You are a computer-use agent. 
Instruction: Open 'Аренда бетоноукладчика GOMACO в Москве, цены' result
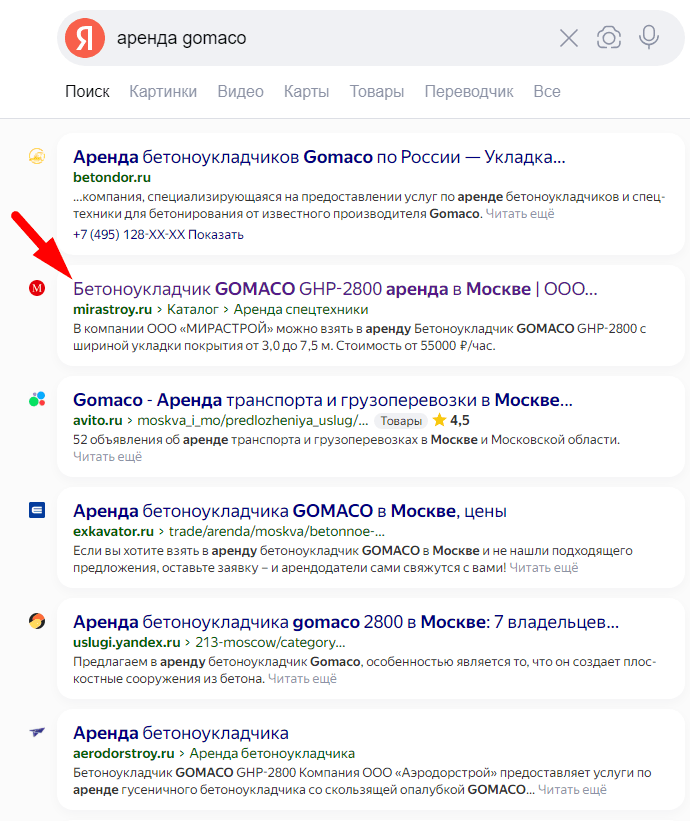click(290, 511)
